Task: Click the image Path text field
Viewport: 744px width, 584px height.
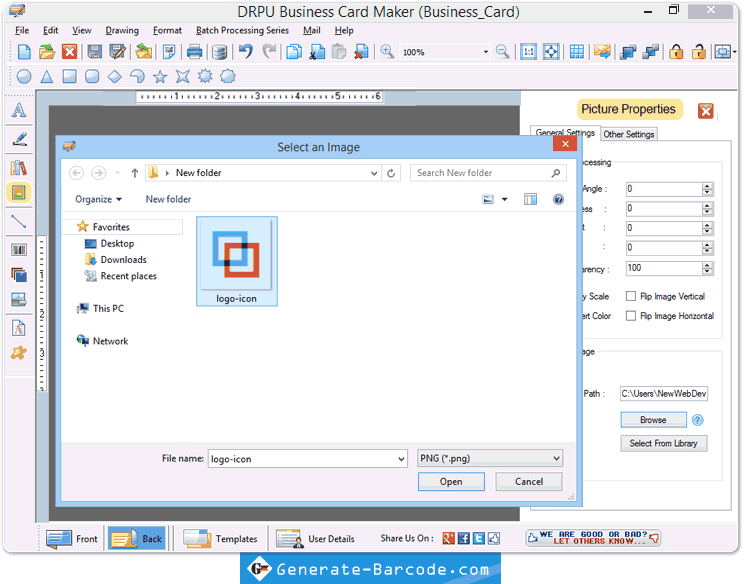Action: pyautogui.click(x=664, y=393)
